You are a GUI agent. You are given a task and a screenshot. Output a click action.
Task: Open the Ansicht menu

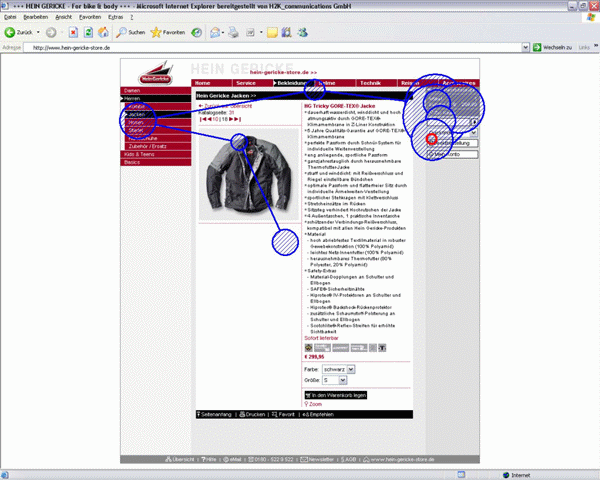click(64, 17)
